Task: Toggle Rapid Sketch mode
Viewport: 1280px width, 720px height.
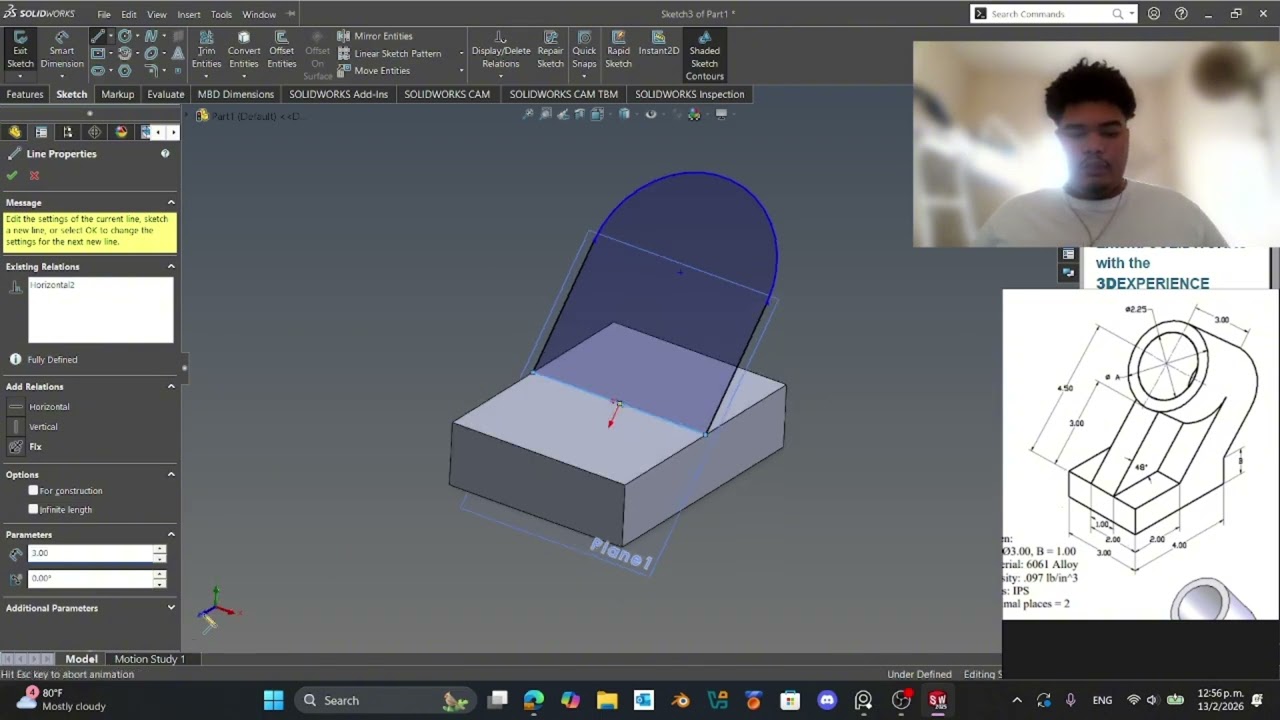Action: 618,50
